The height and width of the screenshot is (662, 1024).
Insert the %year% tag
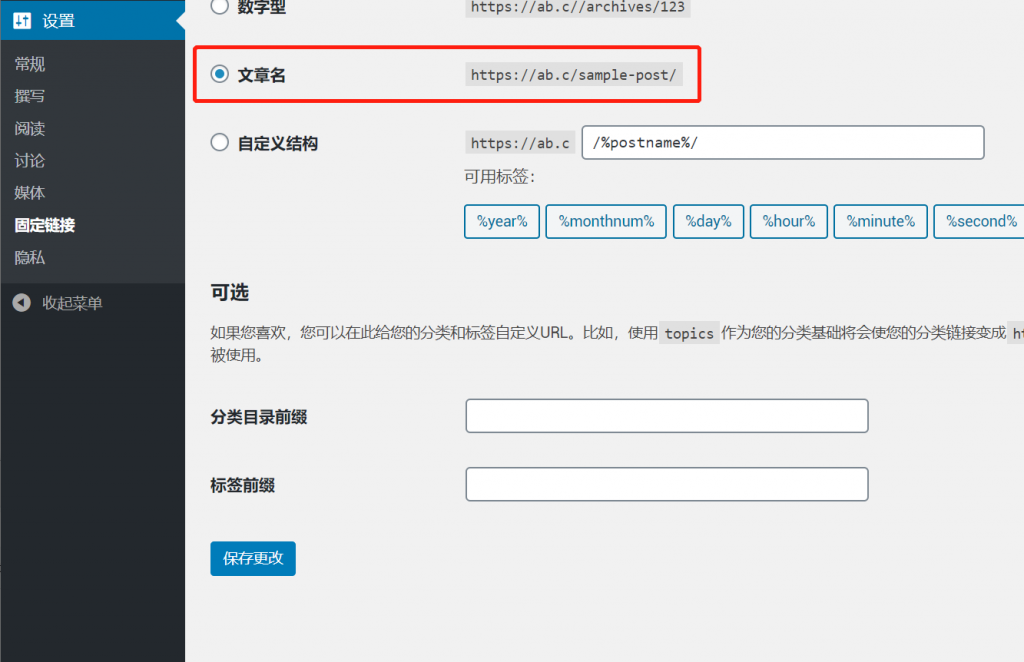point(502,222)
